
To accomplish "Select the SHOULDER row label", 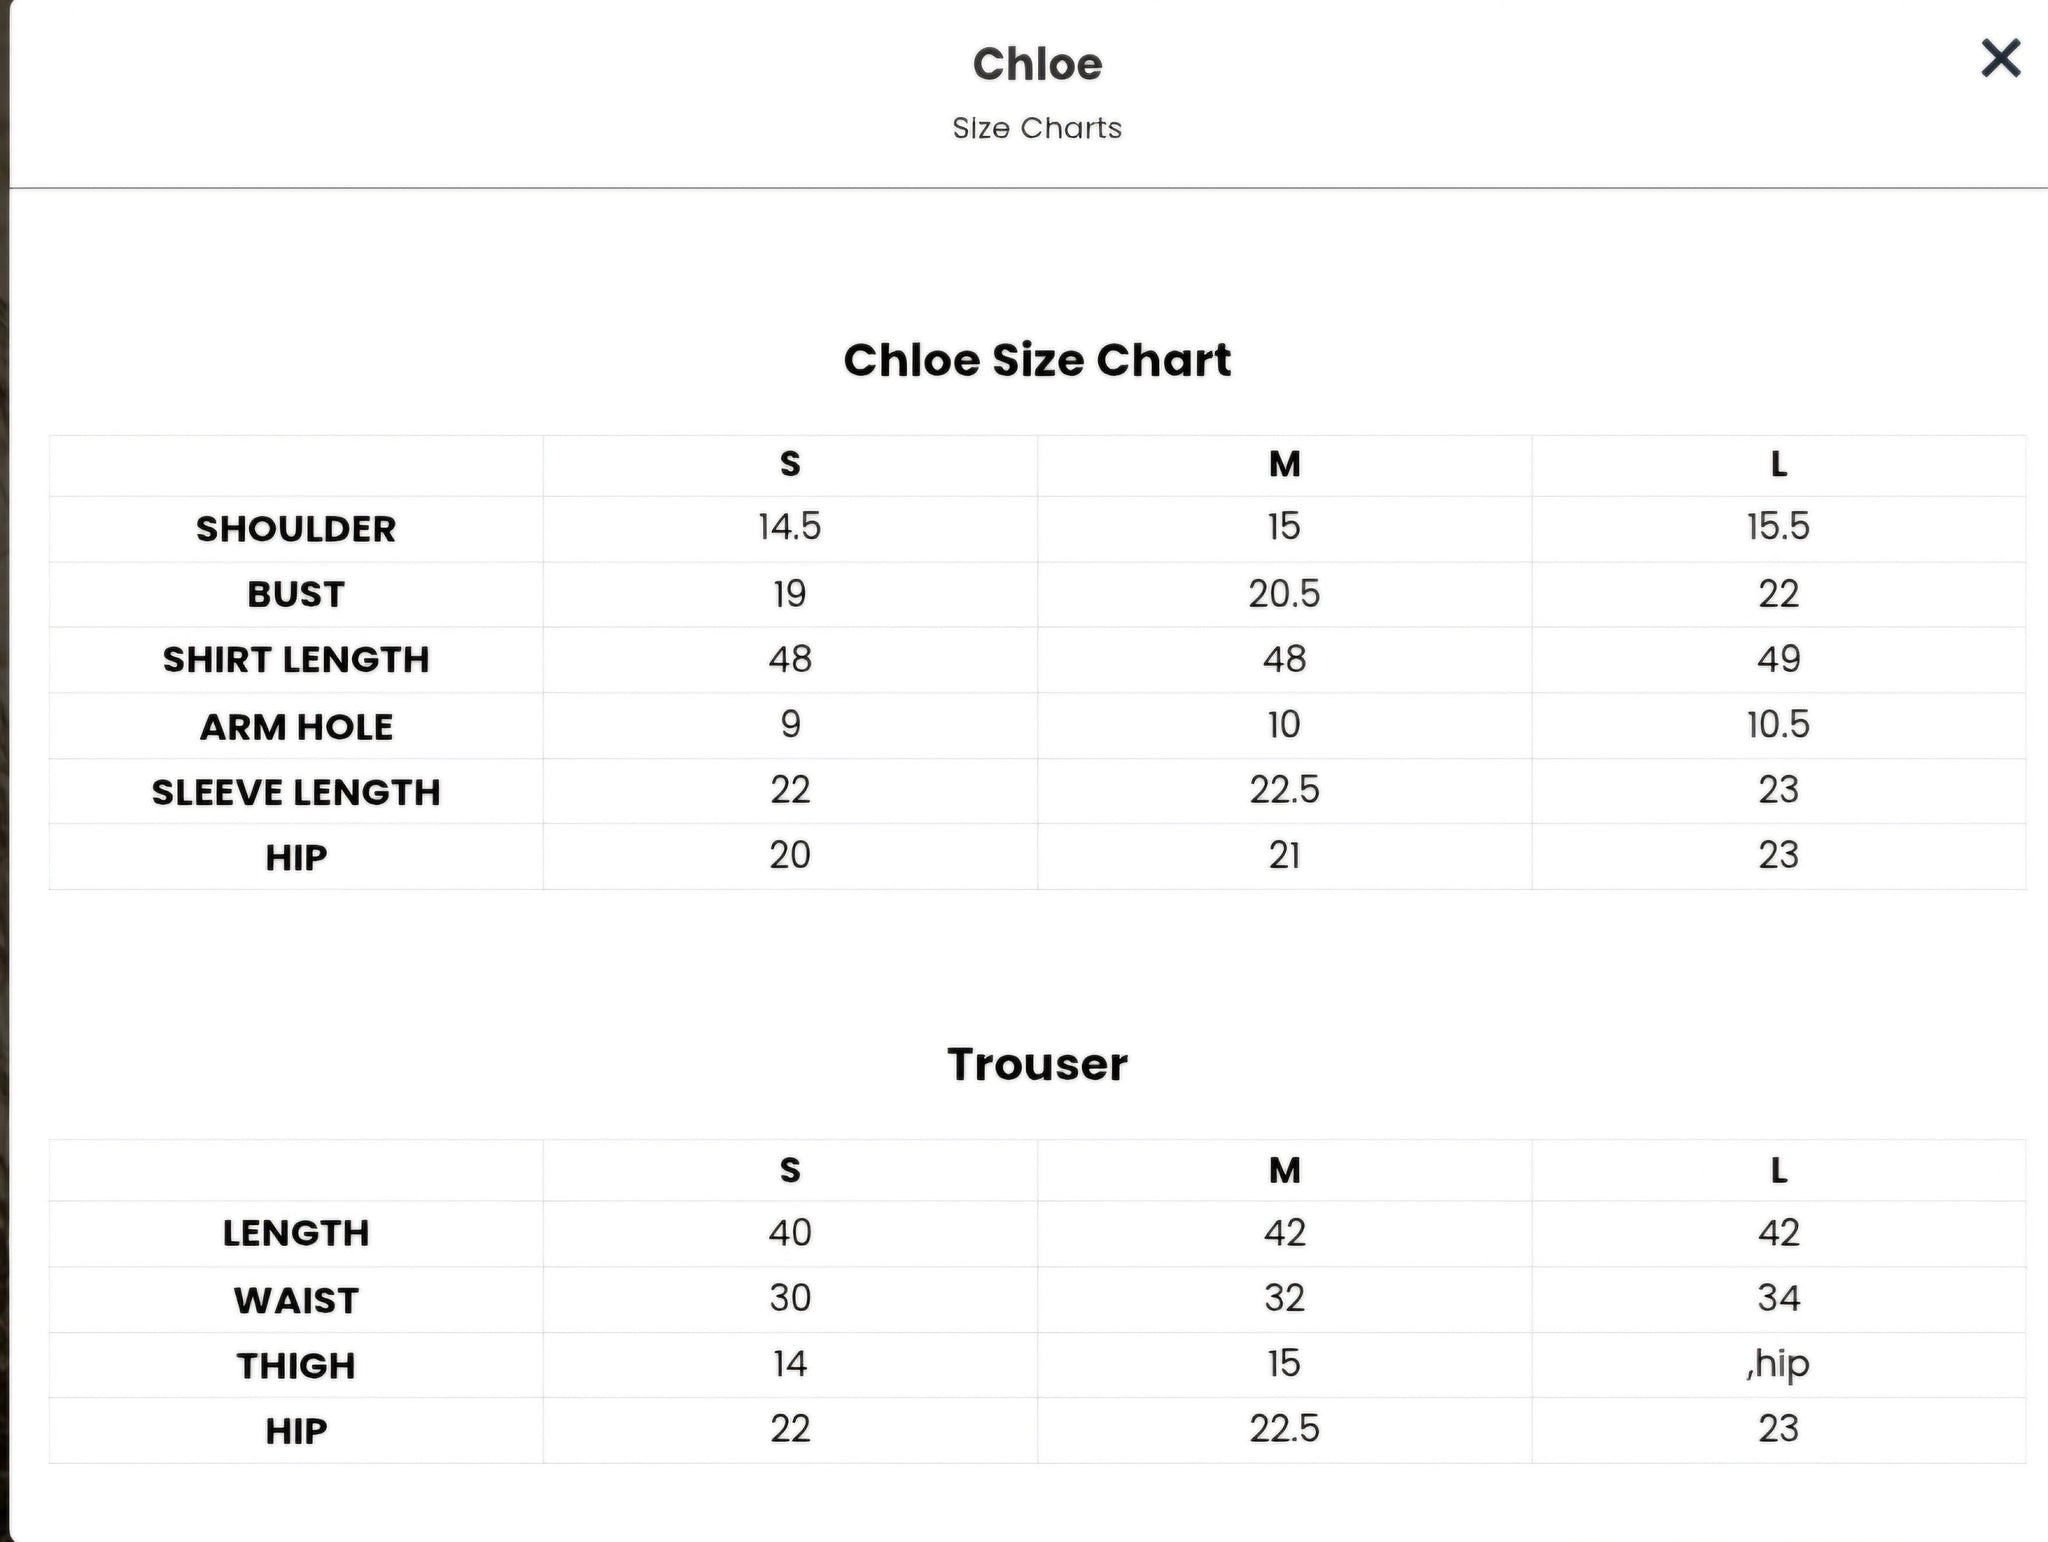I will click(x=296, y=529).
